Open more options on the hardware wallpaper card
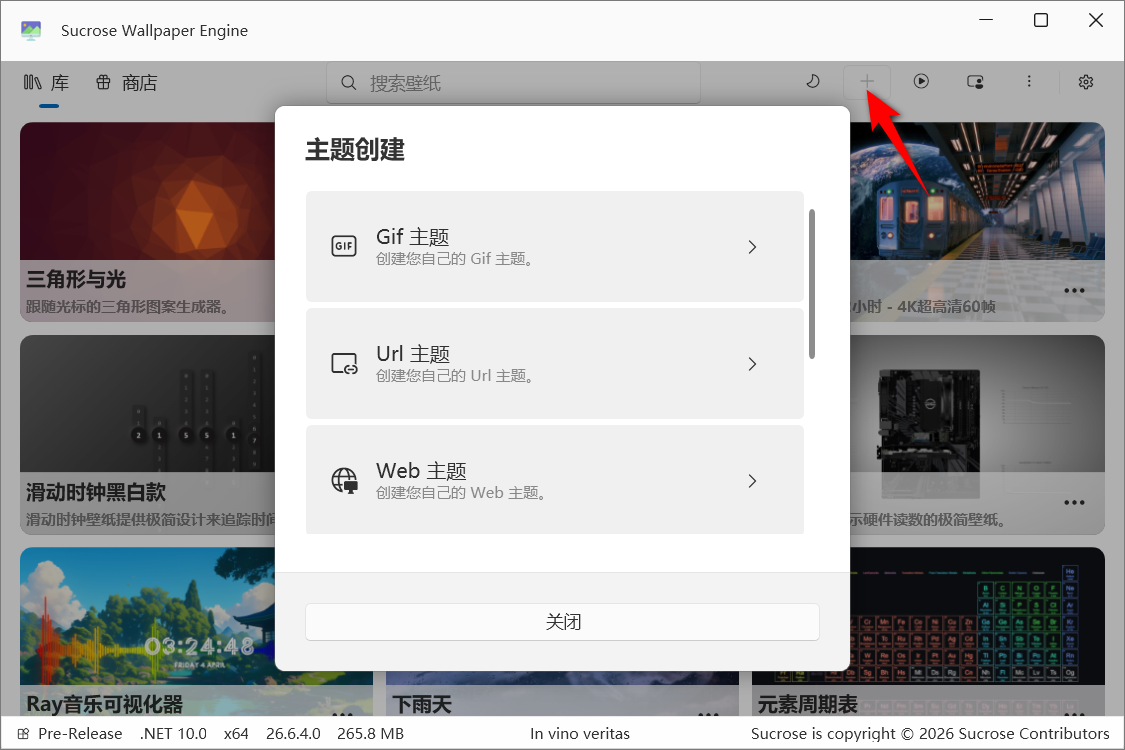 point(1074,502)
